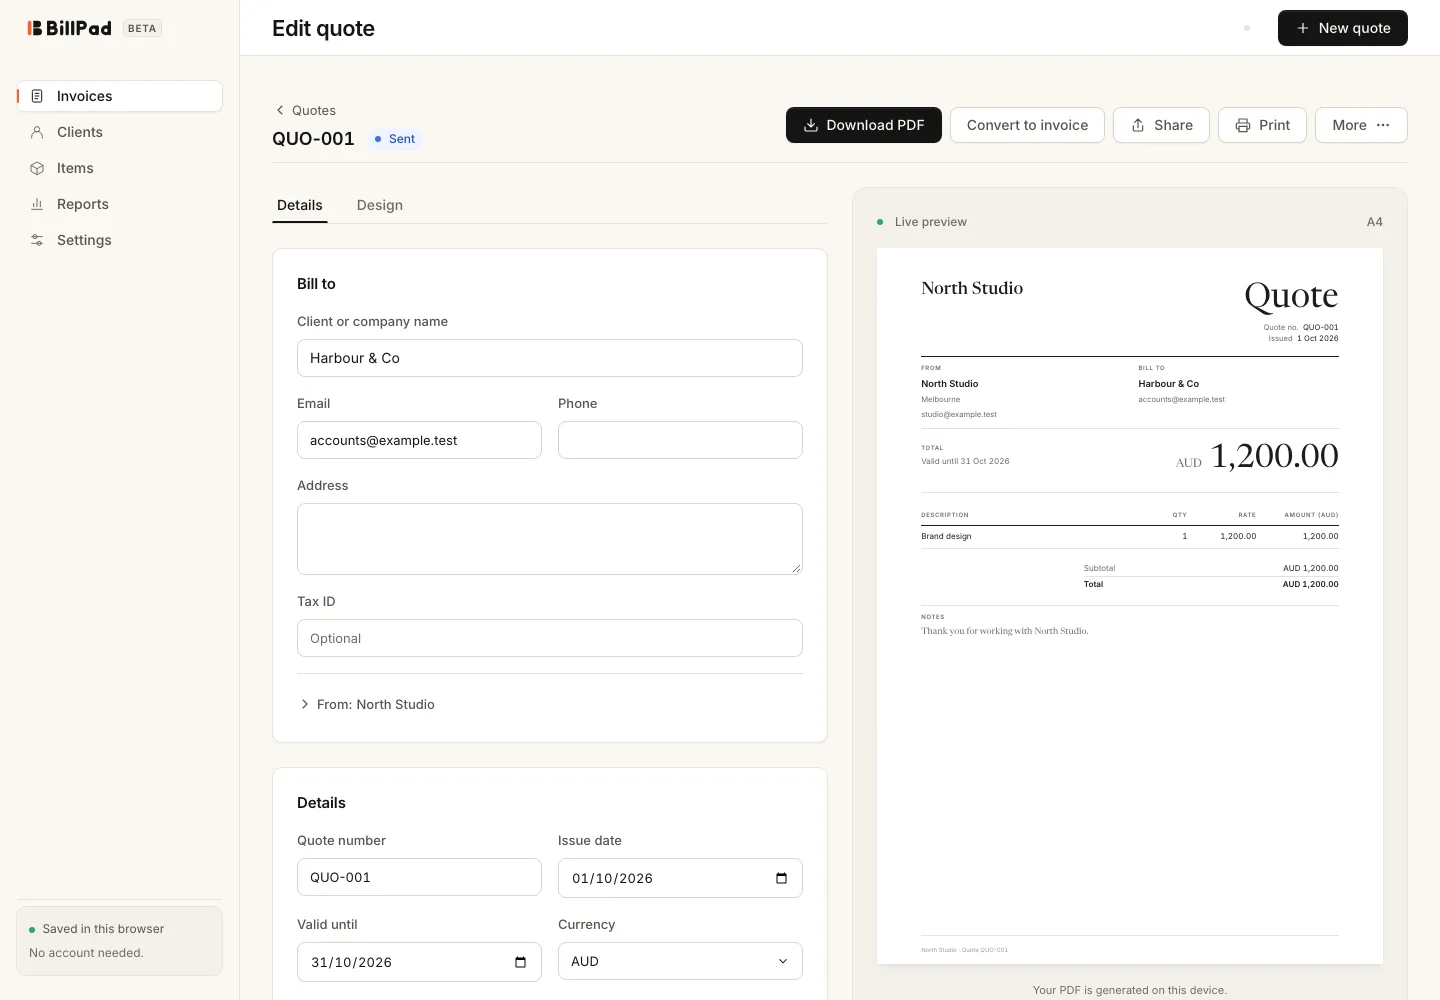Click the BETA label in sidebar
This screenshot has height=1000, width=1440.
coord(142,28)
